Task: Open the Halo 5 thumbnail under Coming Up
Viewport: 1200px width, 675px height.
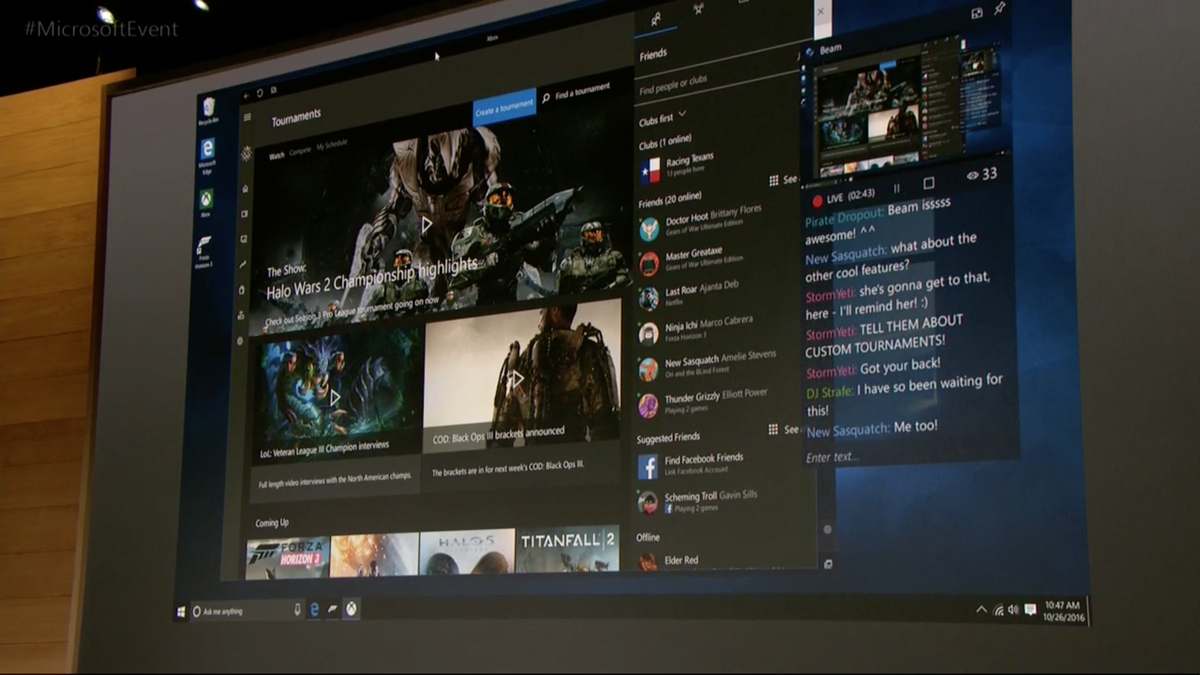Action: tap(467, 550)
